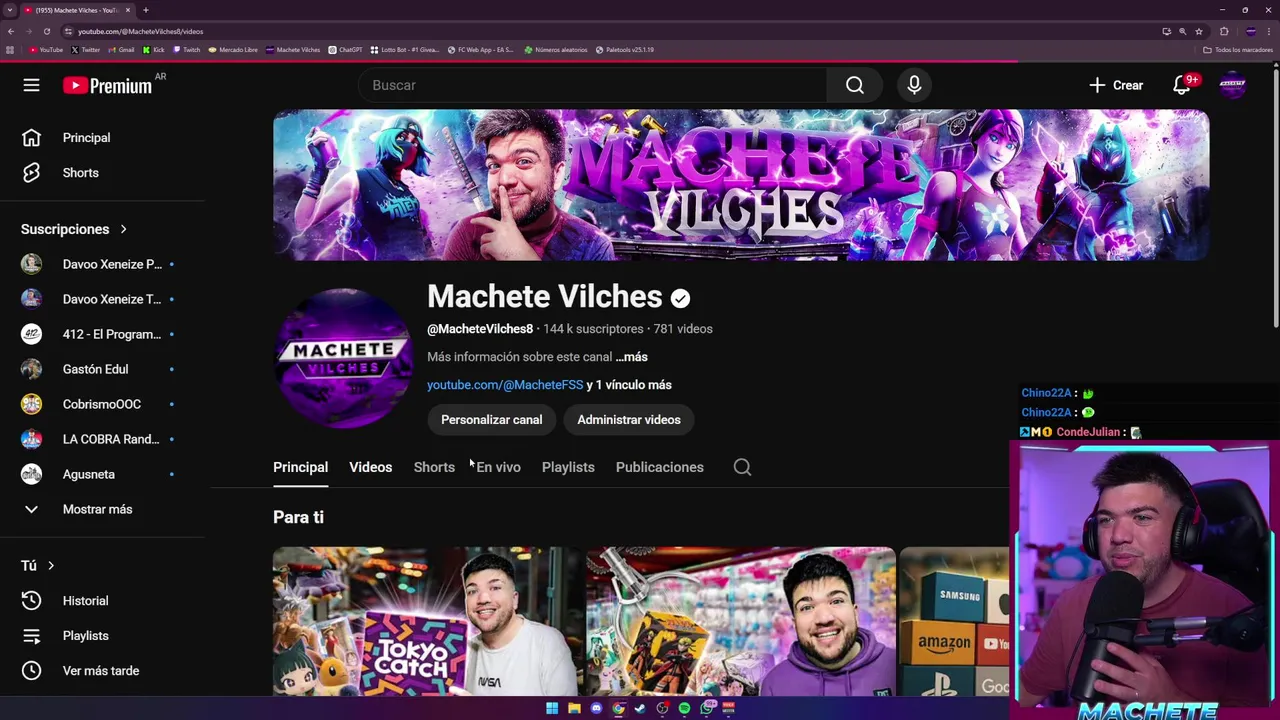Screen dimensions: 1280x720
Task: Open the Kick bookmark
Action: (x=154, y=49)
